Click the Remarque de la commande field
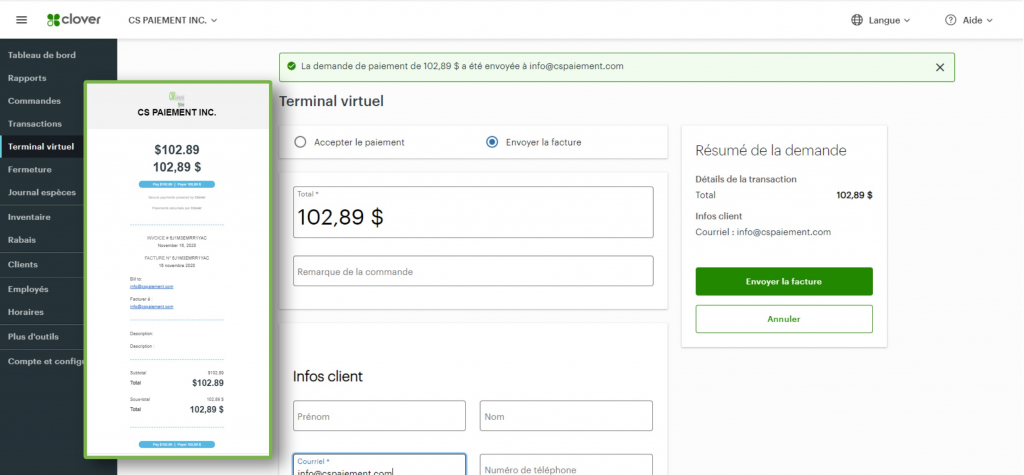Screen dimensions: 1024x475 click(472, 271)
